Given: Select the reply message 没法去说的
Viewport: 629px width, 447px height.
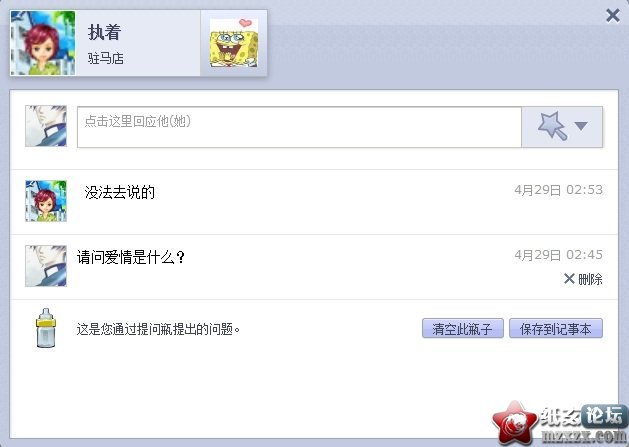Looking at the screenshot, I should (x=120, y=193).
